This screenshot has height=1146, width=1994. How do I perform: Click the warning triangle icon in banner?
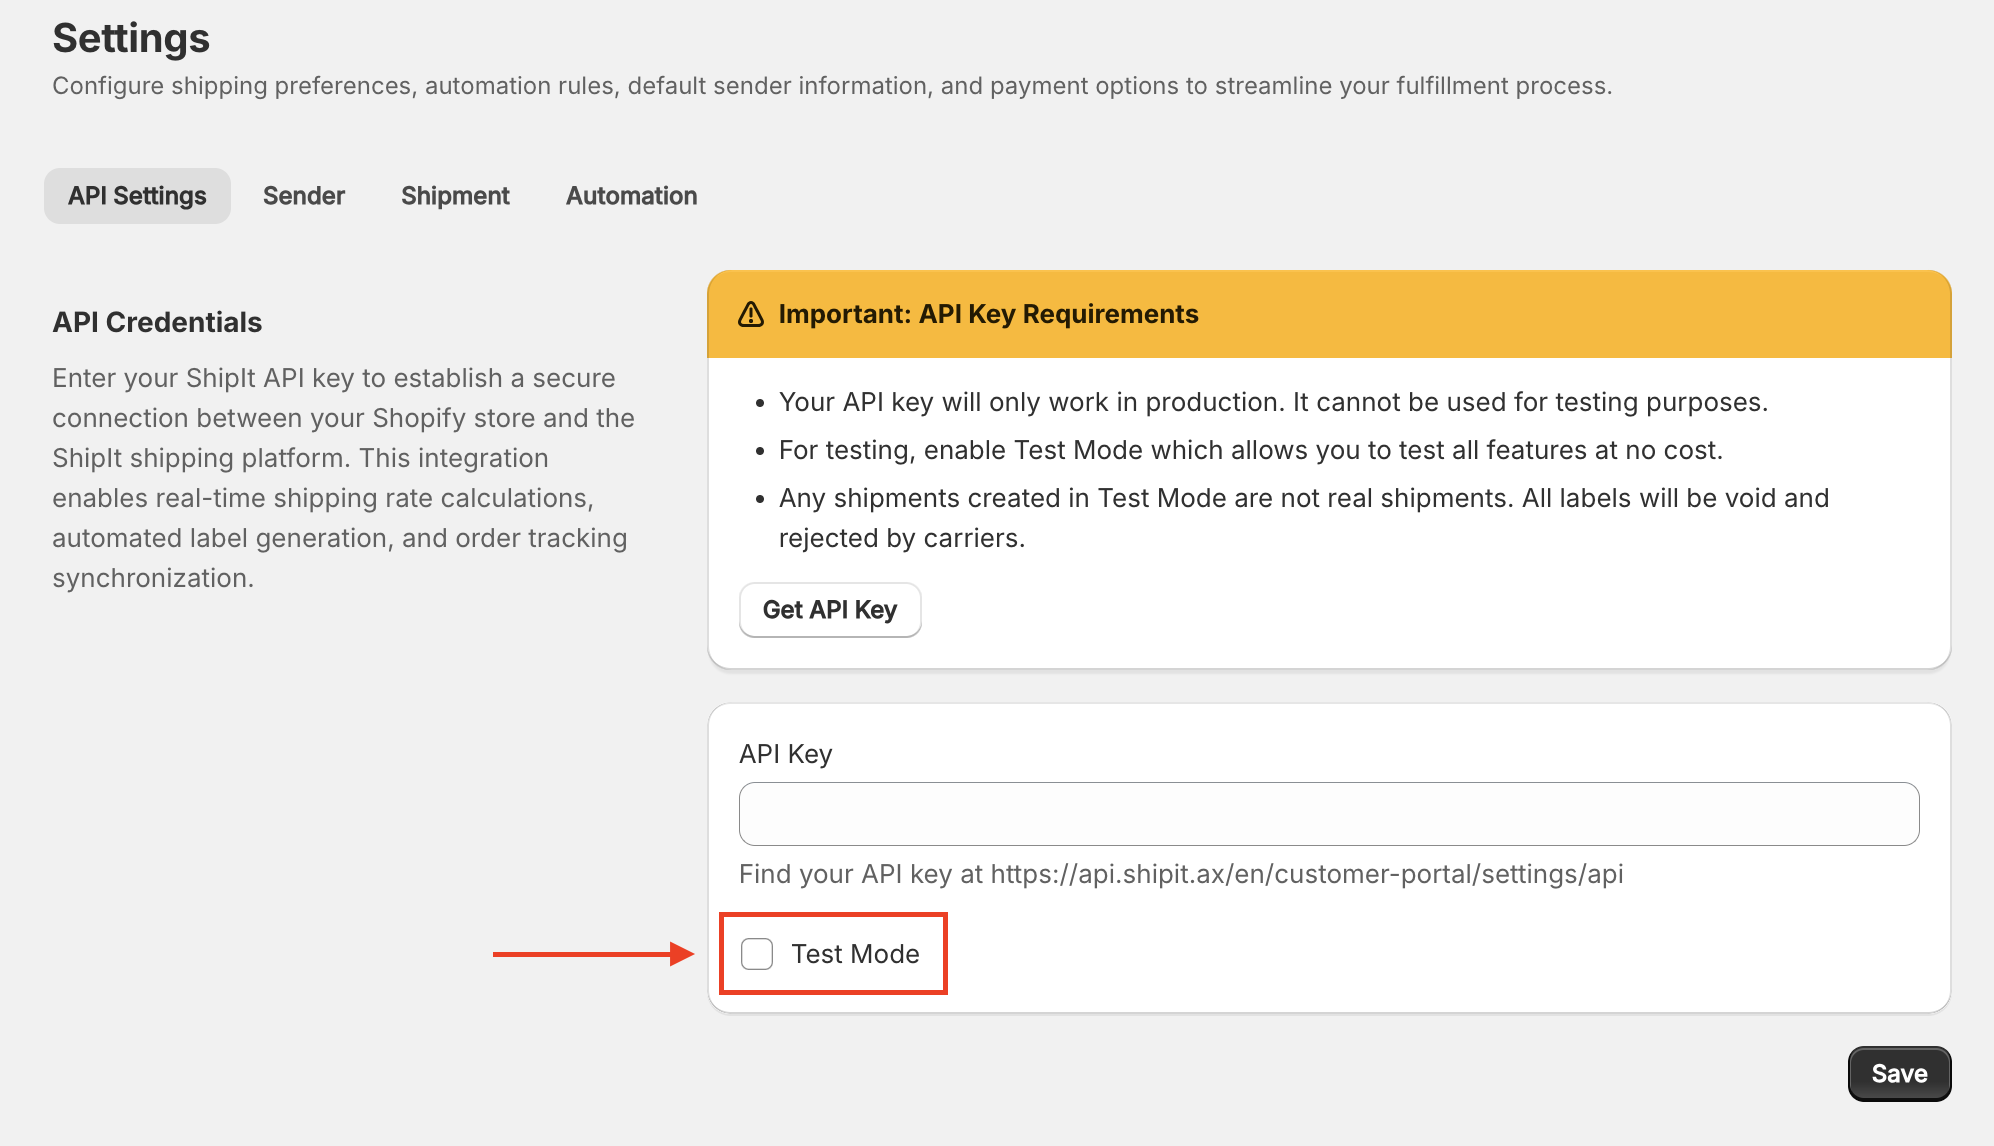click(750, 314)
